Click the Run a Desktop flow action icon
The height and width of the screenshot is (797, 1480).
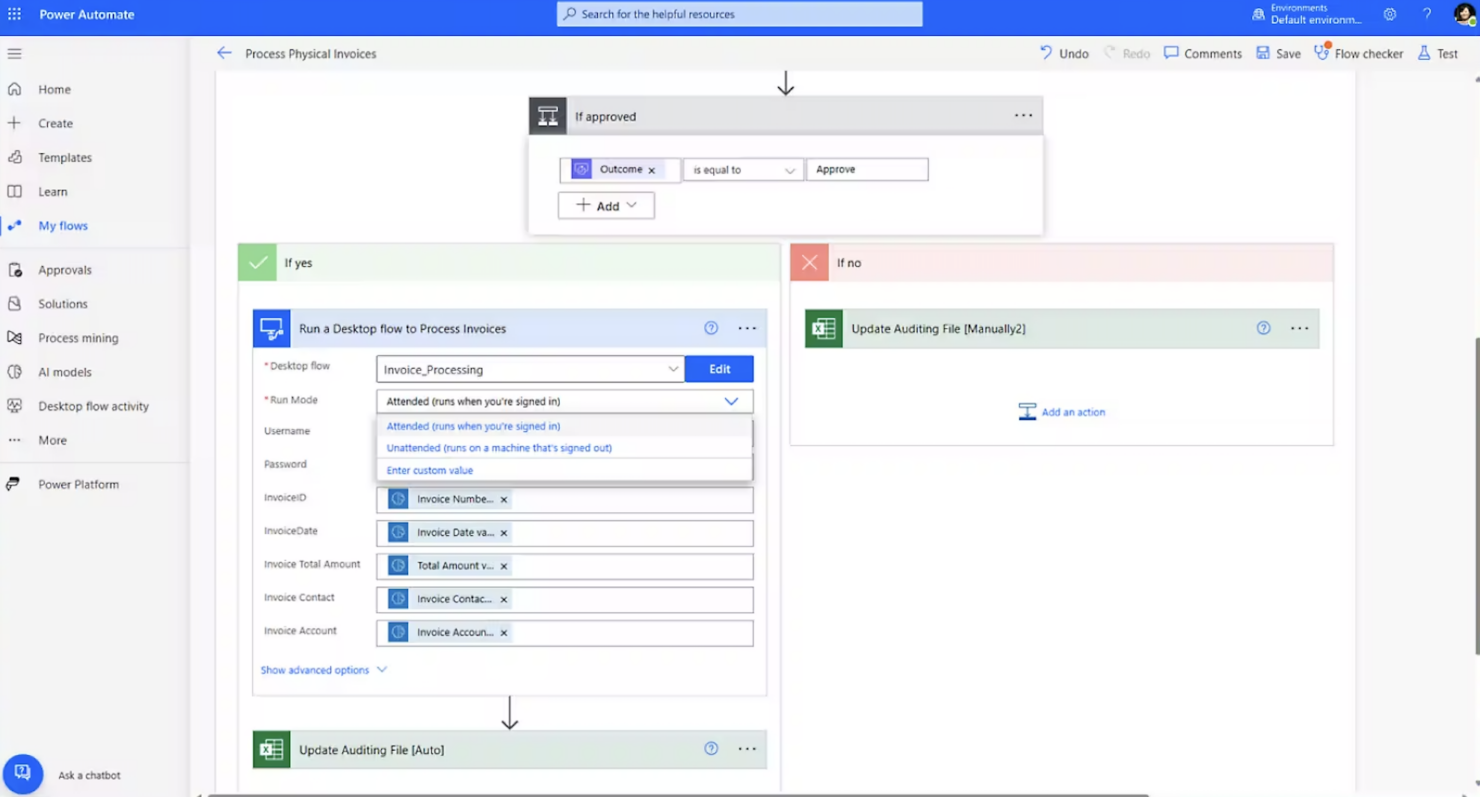click(x=272, y=328)
